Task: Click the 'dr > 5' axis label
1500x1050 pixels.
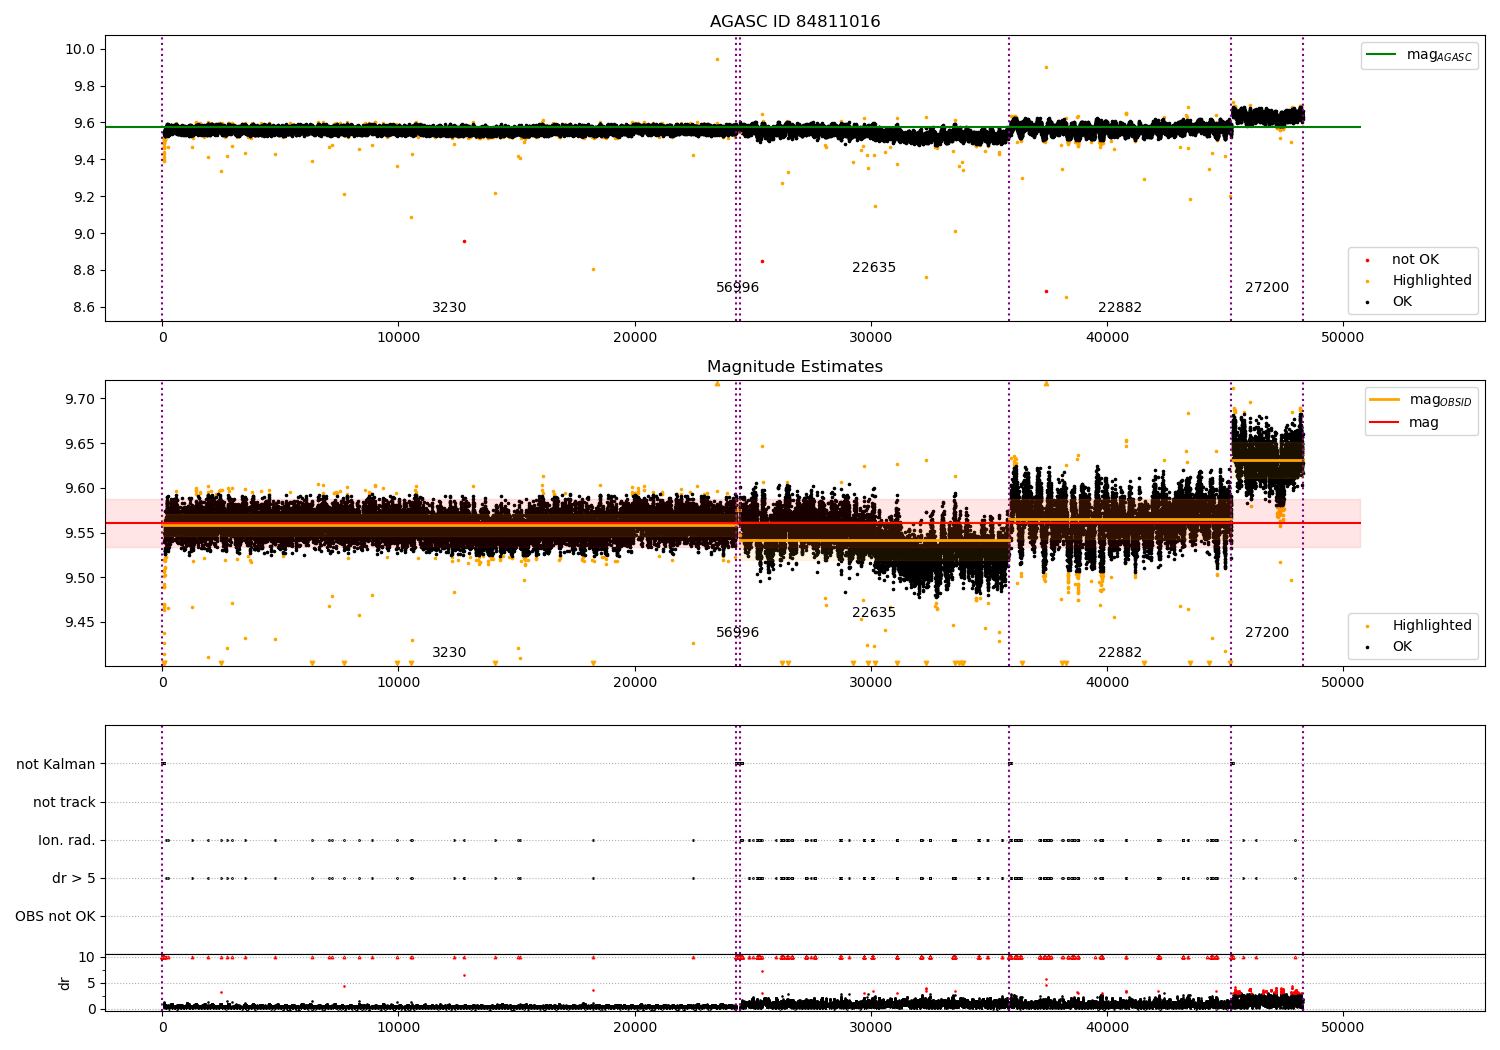Action: [74, 879]
